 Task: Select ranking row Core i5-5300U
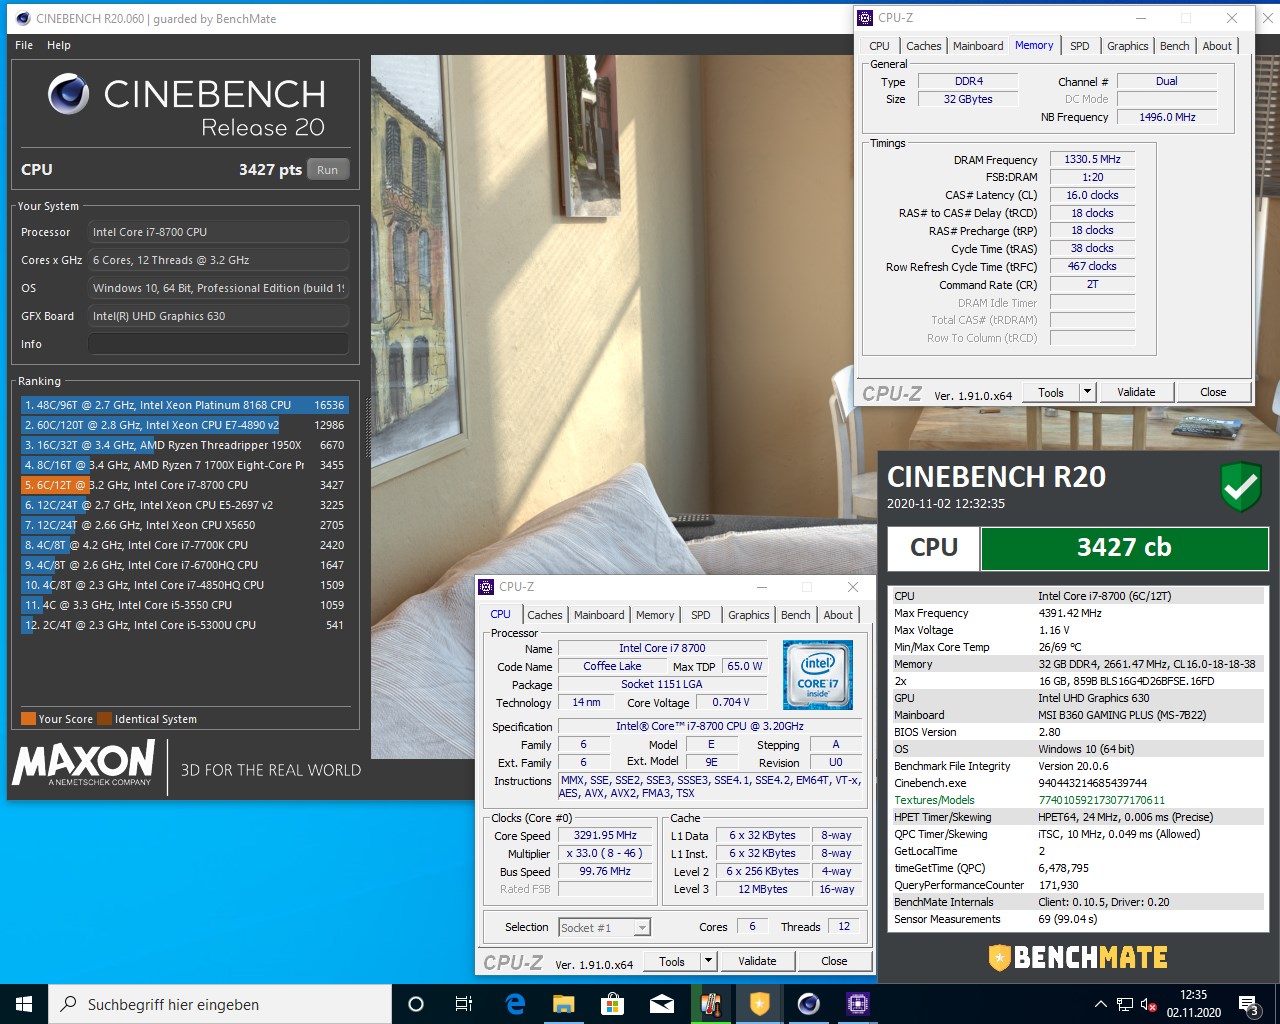coord(184,625)
